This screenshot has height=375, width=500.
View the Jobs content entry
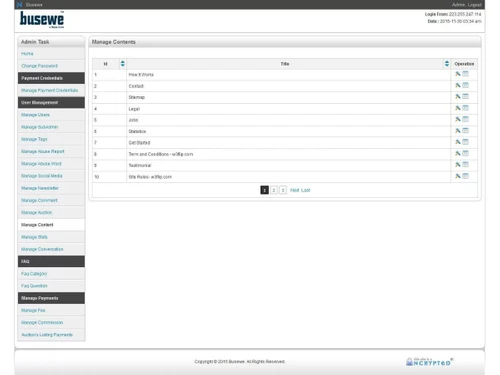point(465,119)
